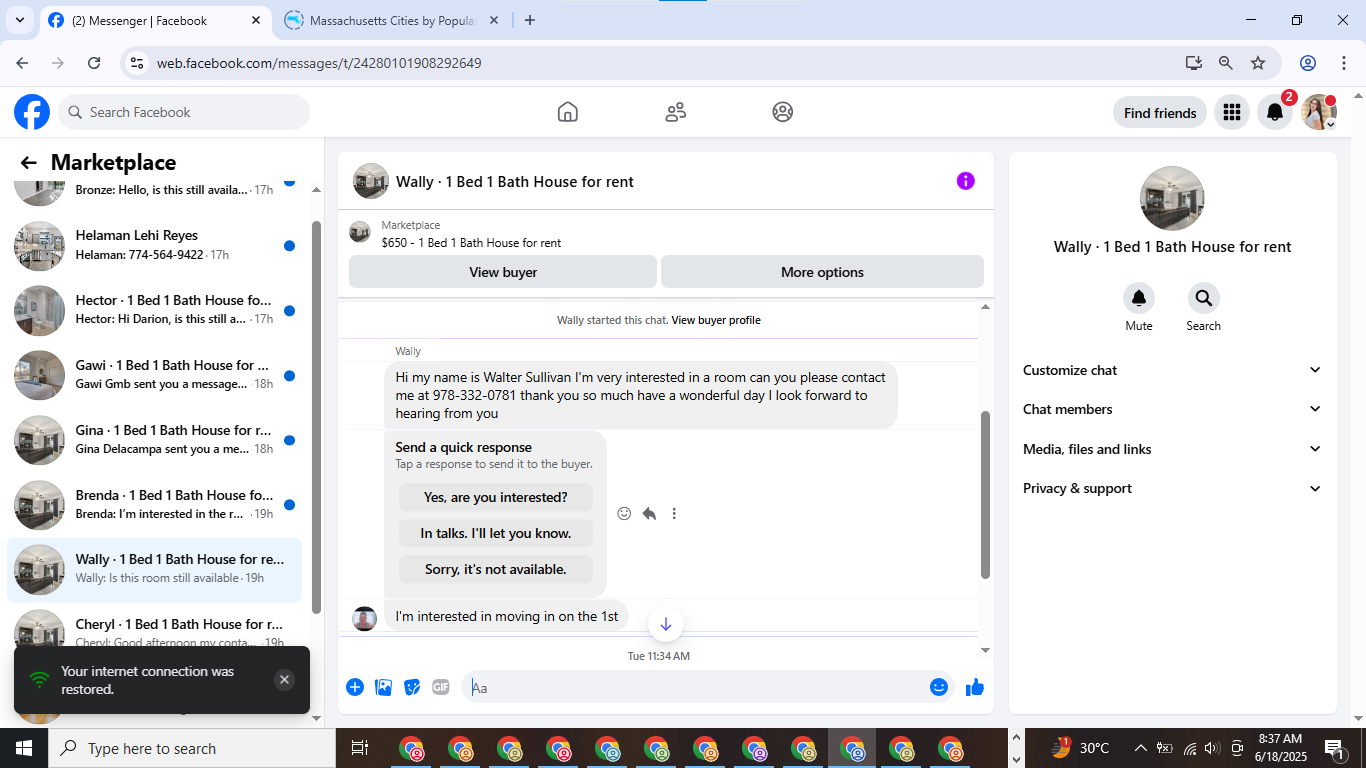Viewport: 1366px width, 768px height.
Task: Attach a photo using the image icon
Action: coord(383,687)
